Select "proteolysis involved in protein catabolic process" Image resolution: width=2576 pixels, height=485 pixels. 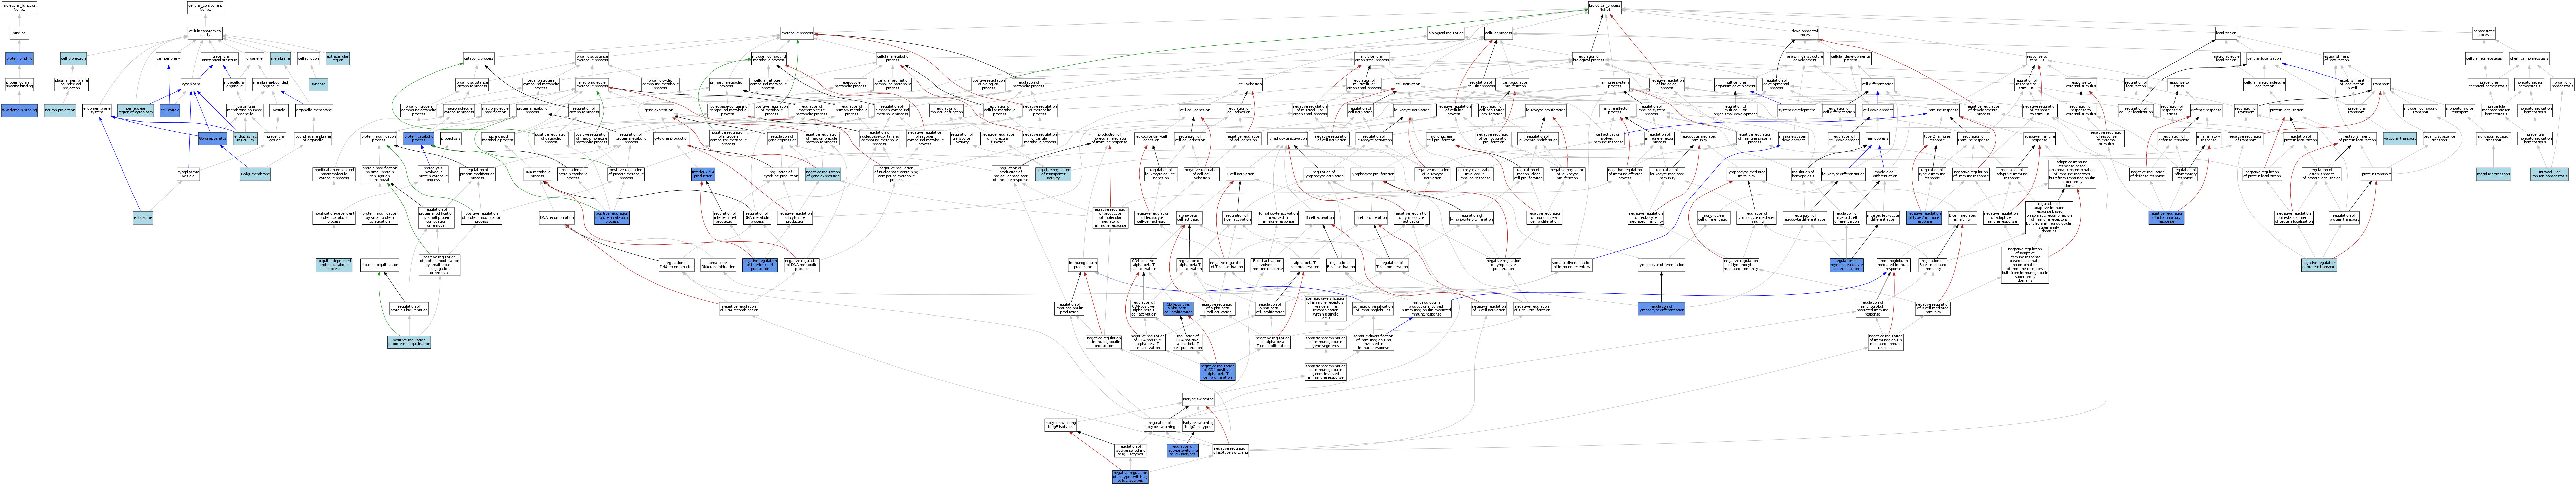pos(433,174)
